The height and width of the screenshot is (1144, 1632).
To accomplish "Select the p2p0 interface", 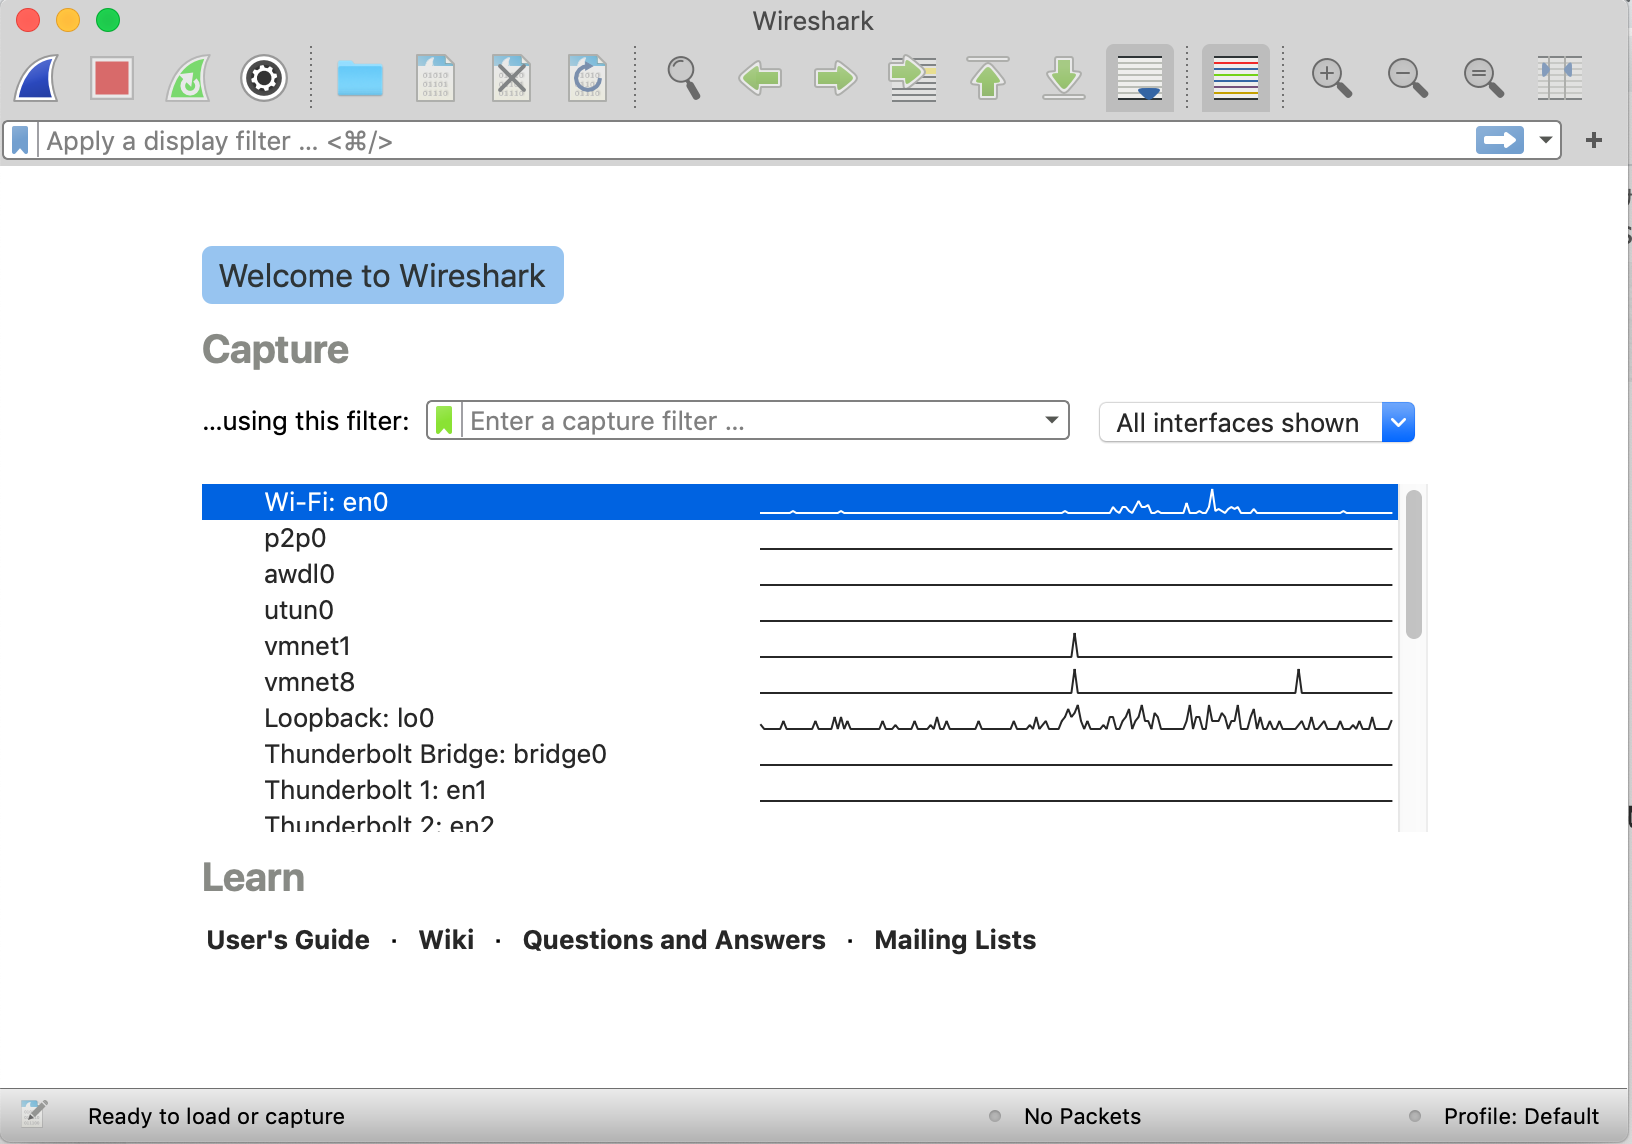I will (800, 538).
